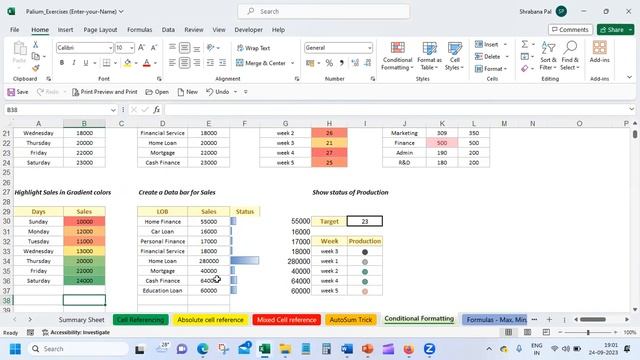The width and height of the screenshot is (640, 360).
Task: Open Windows Start menu
Action: pos(15,349)
